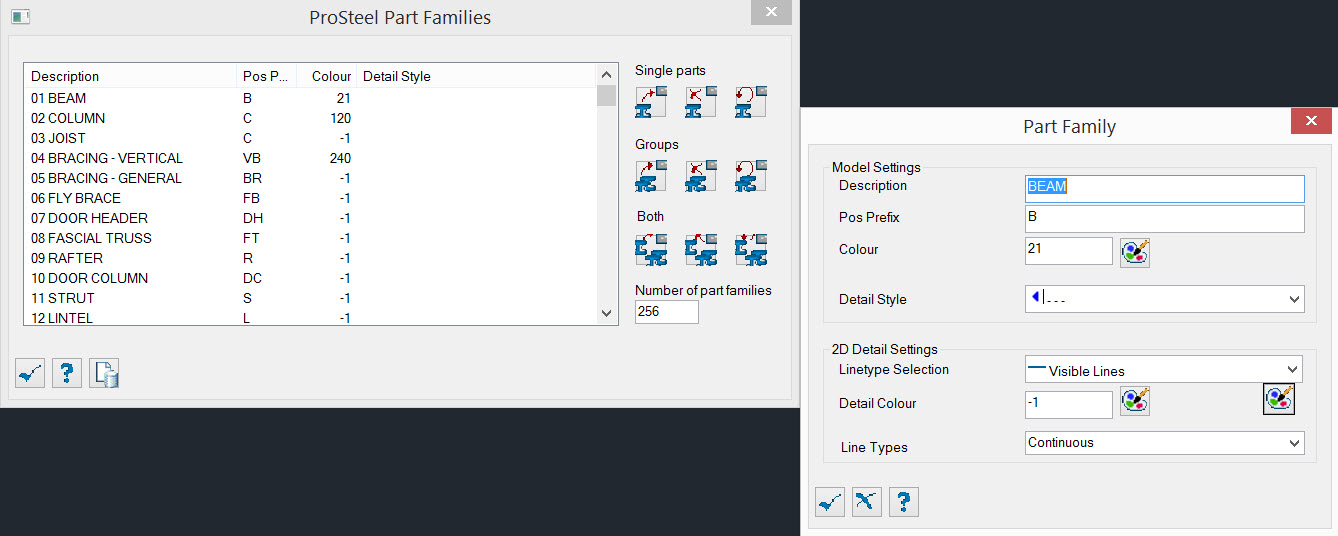This screenshot has height=536, width=1338.
Task: Close the Part Family dialog
Action: 1310,122
